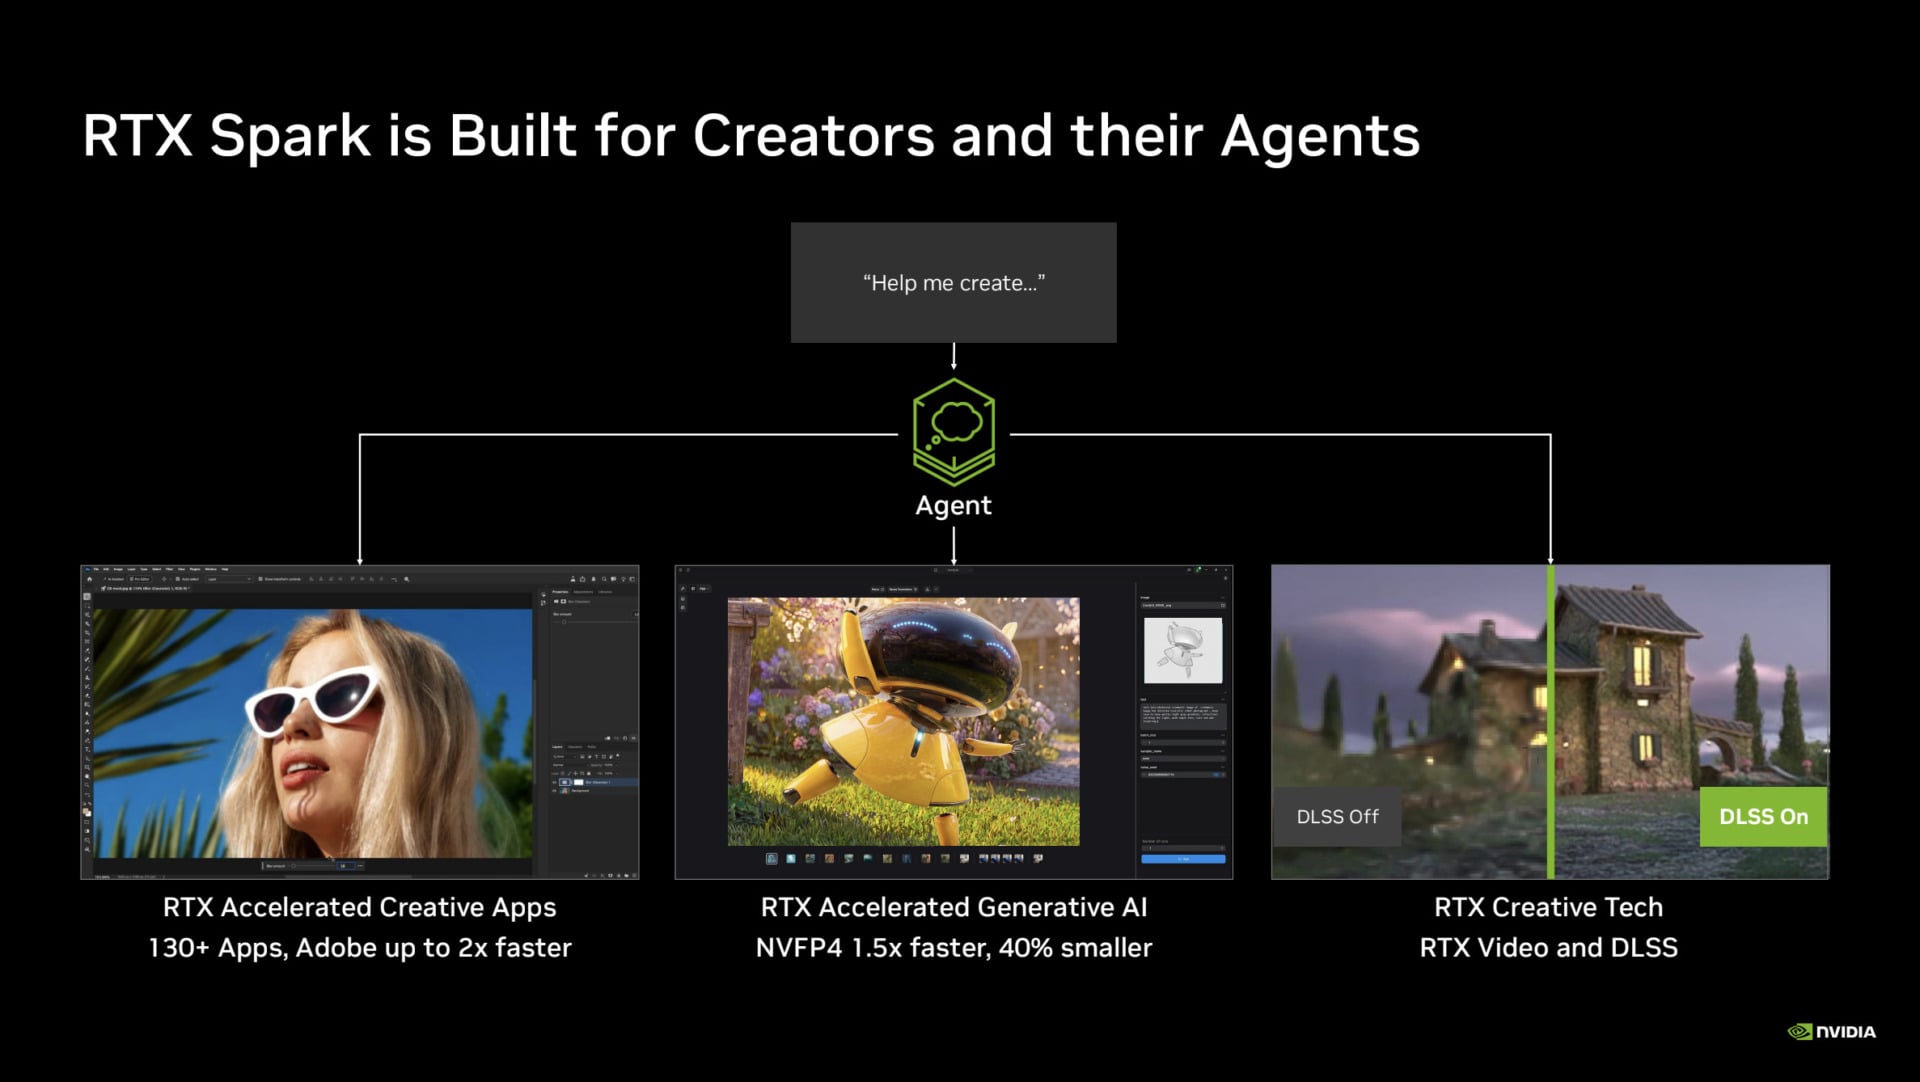Open the Help menu in the Photoshop screenshot
This screenshot has width=1920, height=1082.
click(x=225, y=569)
